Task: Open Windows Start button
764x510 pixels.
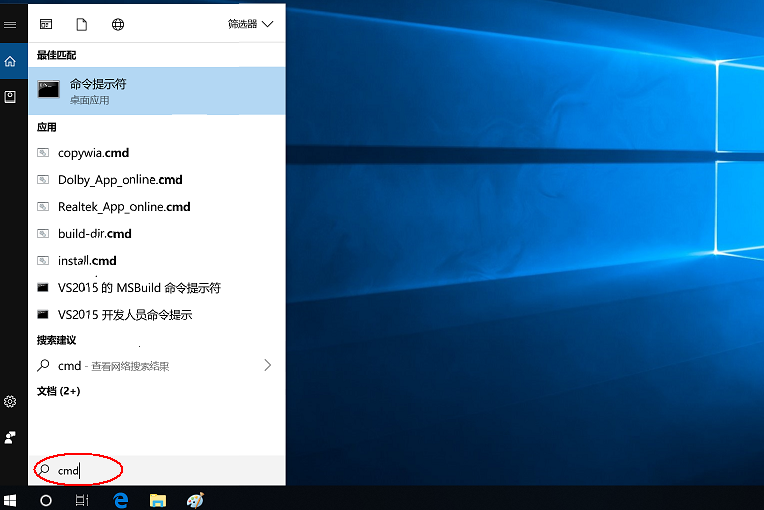Action: (11, 499)
